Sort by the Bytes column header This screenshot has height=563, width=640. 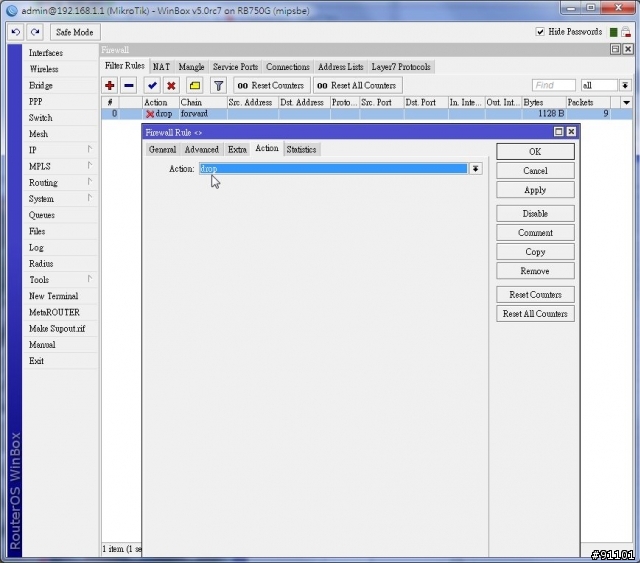pos(544,102)
